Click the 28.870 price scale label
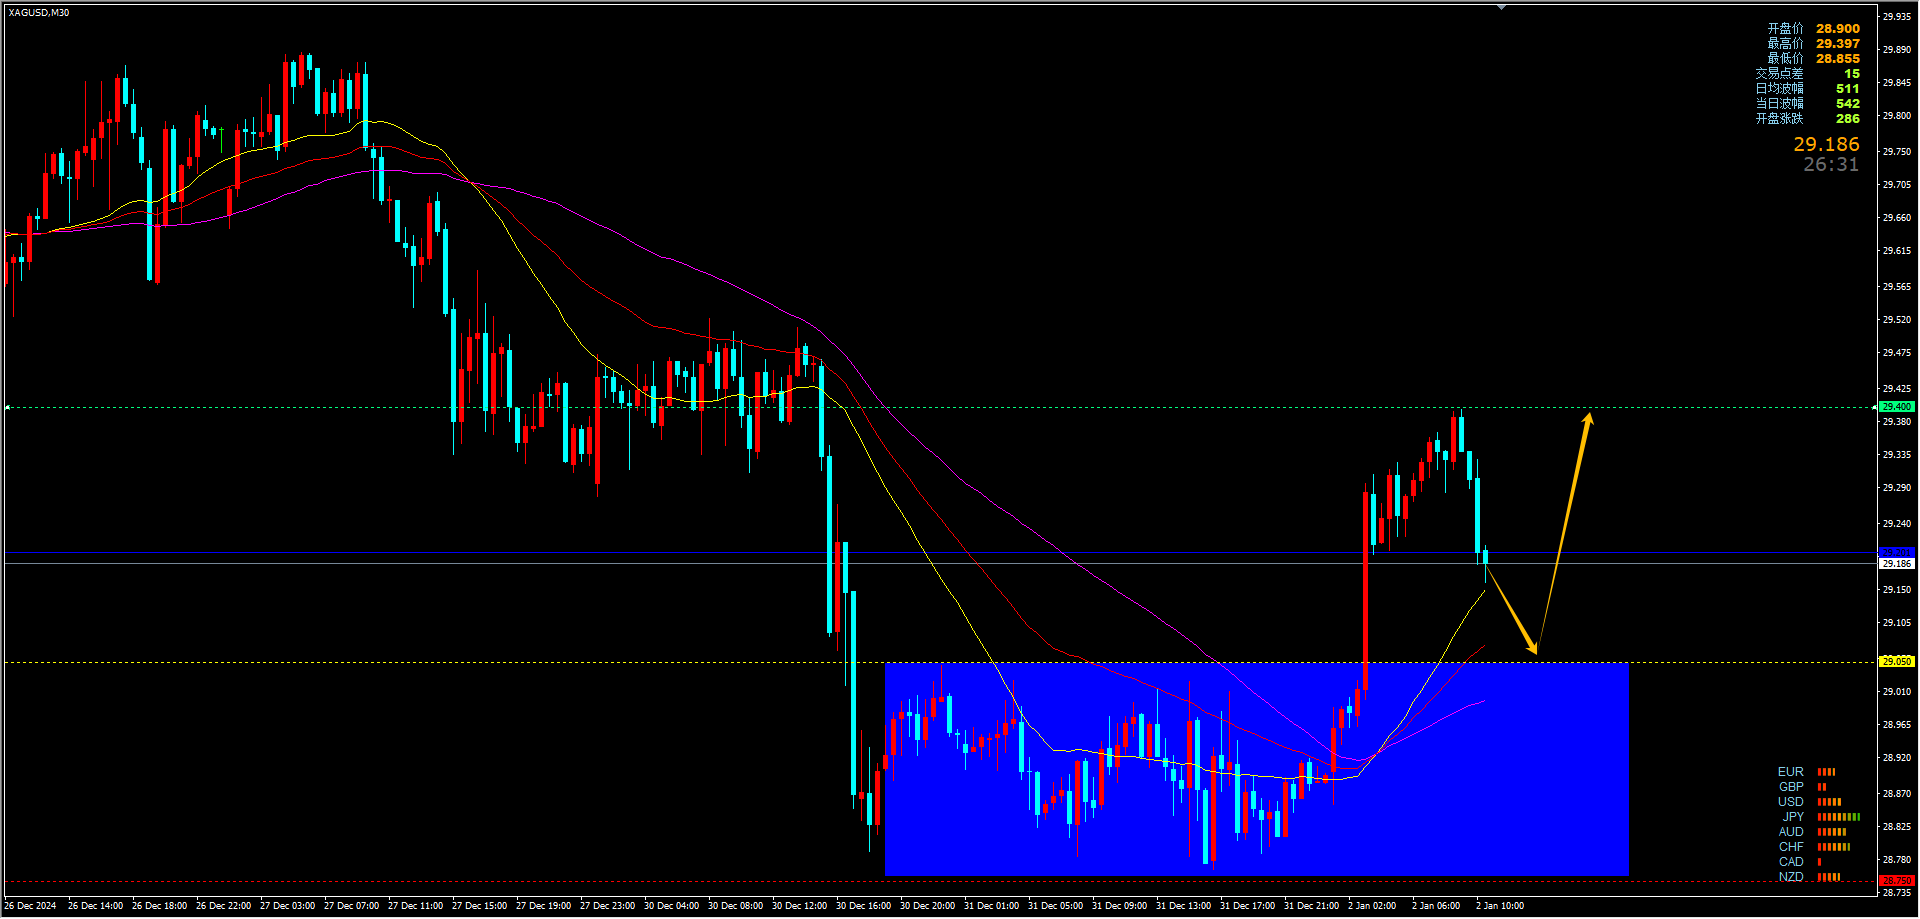 [x=1897, y=794]
